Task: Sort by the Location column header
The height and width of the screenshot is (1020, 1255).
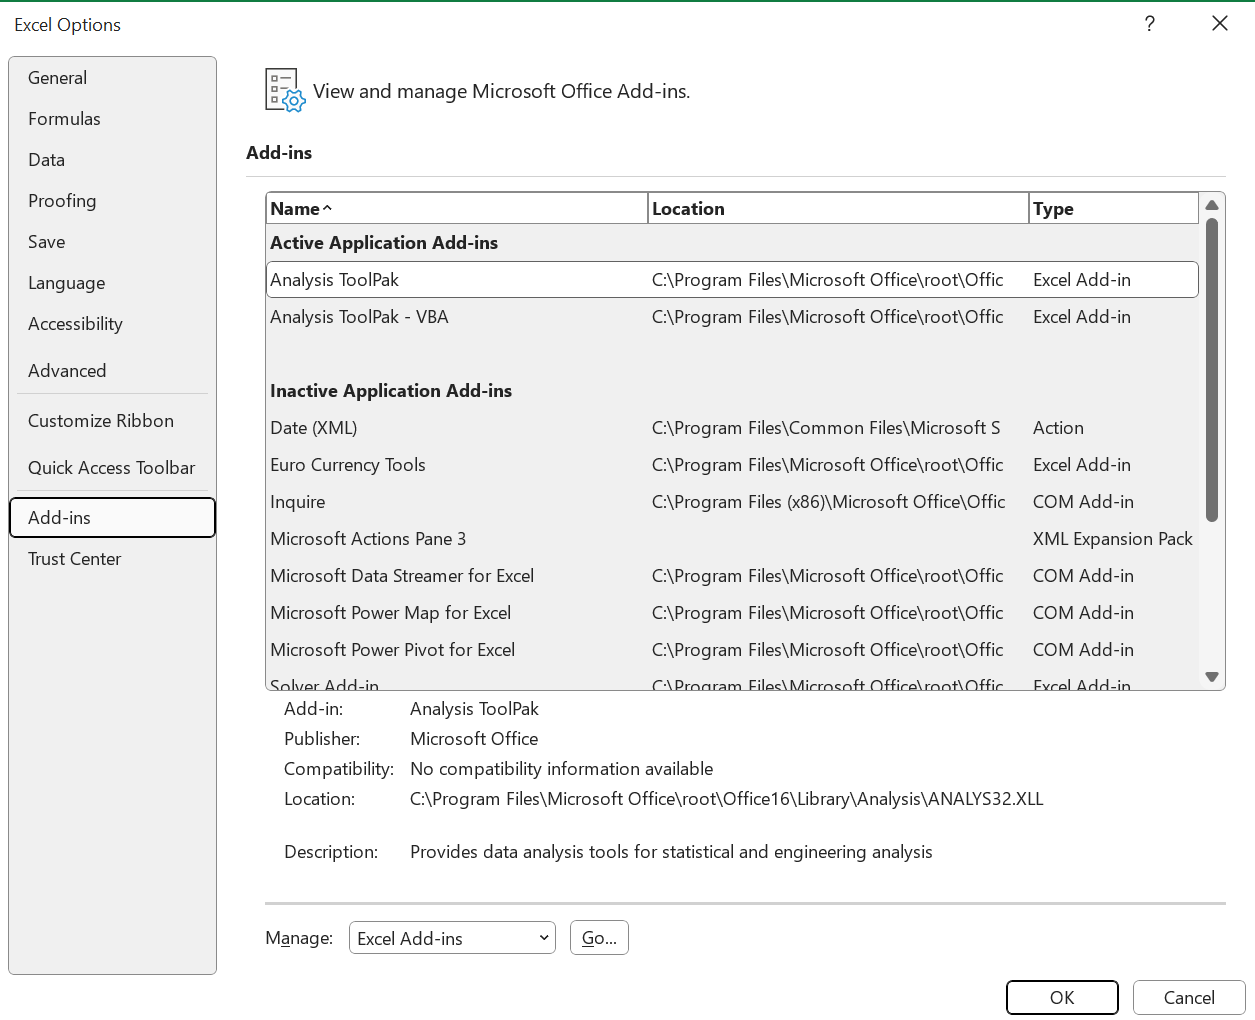Action: coord(838,209)
